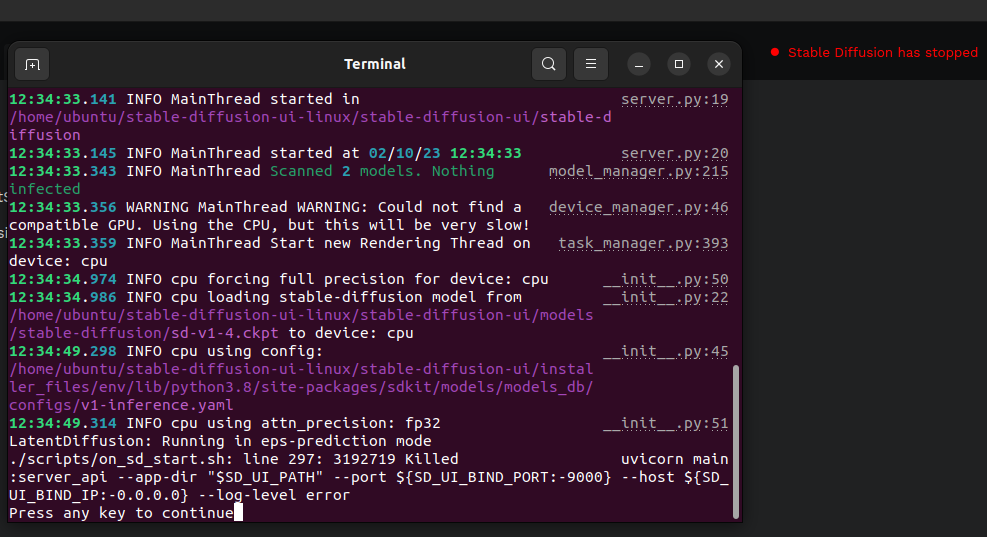Open the model_manager.py:215 source link

pos(638,172)
